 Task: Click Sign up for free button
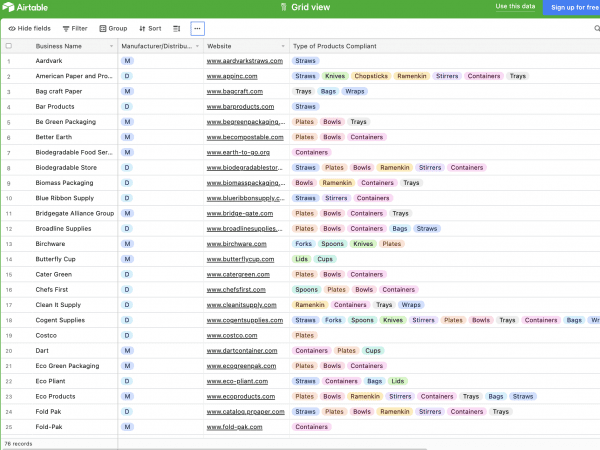coord(572,8)
